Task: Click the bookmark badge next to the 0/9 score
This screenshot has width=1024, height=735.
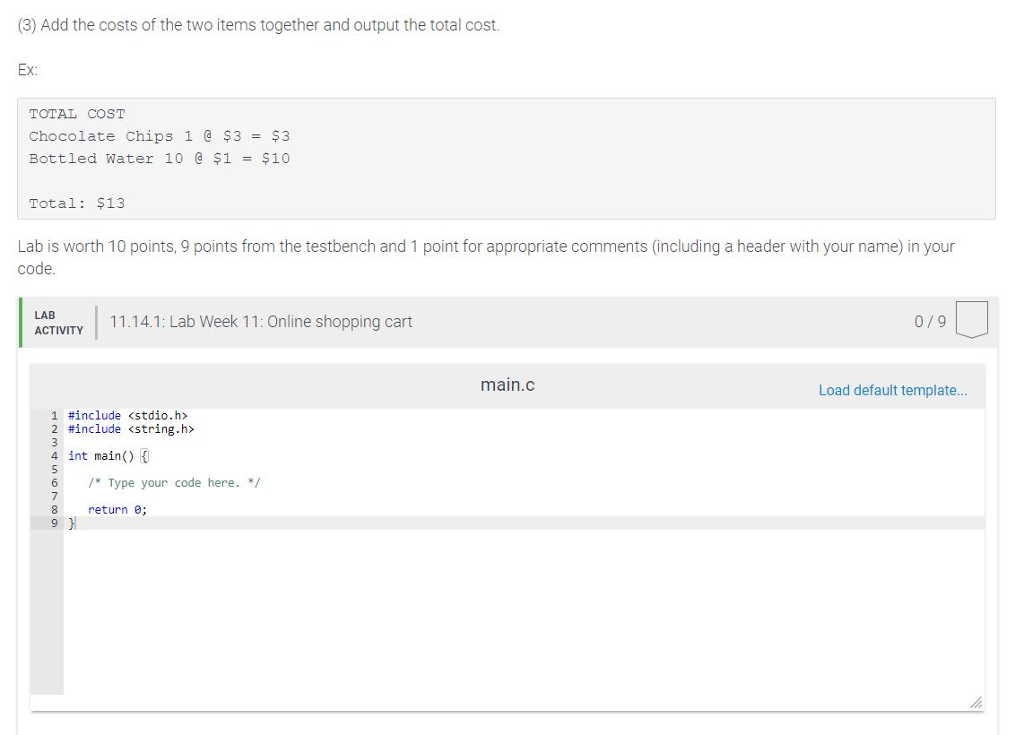Action: click(971, 320)
